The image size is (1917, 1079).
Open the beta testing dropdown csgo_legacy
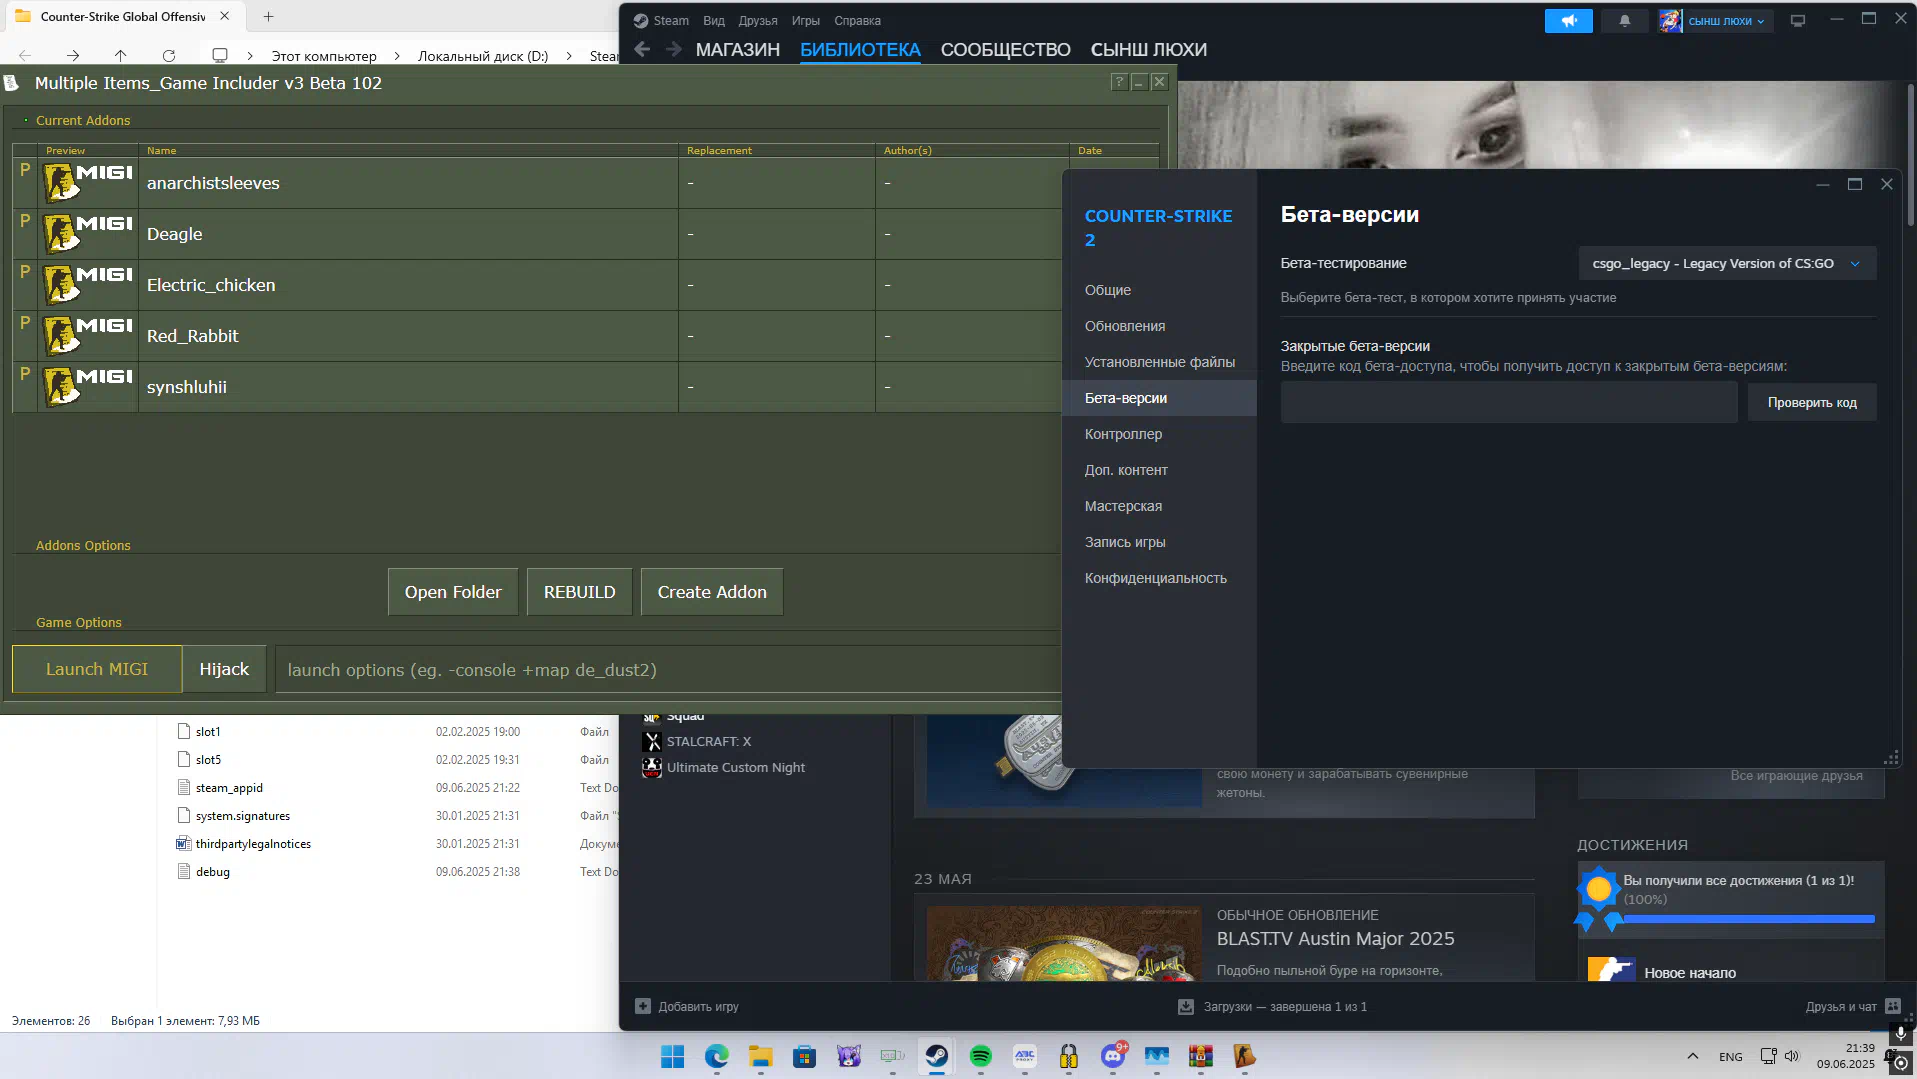[x=1727, y=263]
